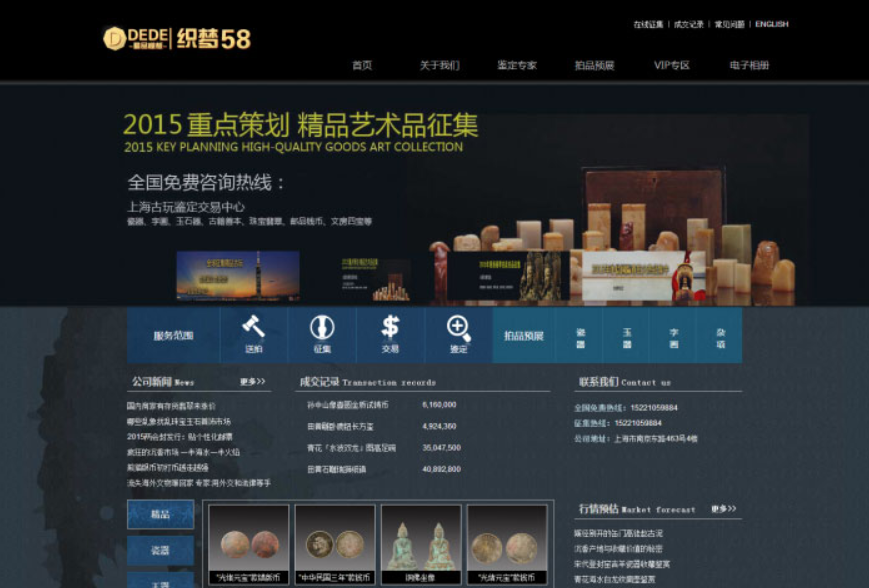The image size is (869, 588).
Task: Expand 更多>> beside 行情预估 Market forecast
Action: pos(724,509)
